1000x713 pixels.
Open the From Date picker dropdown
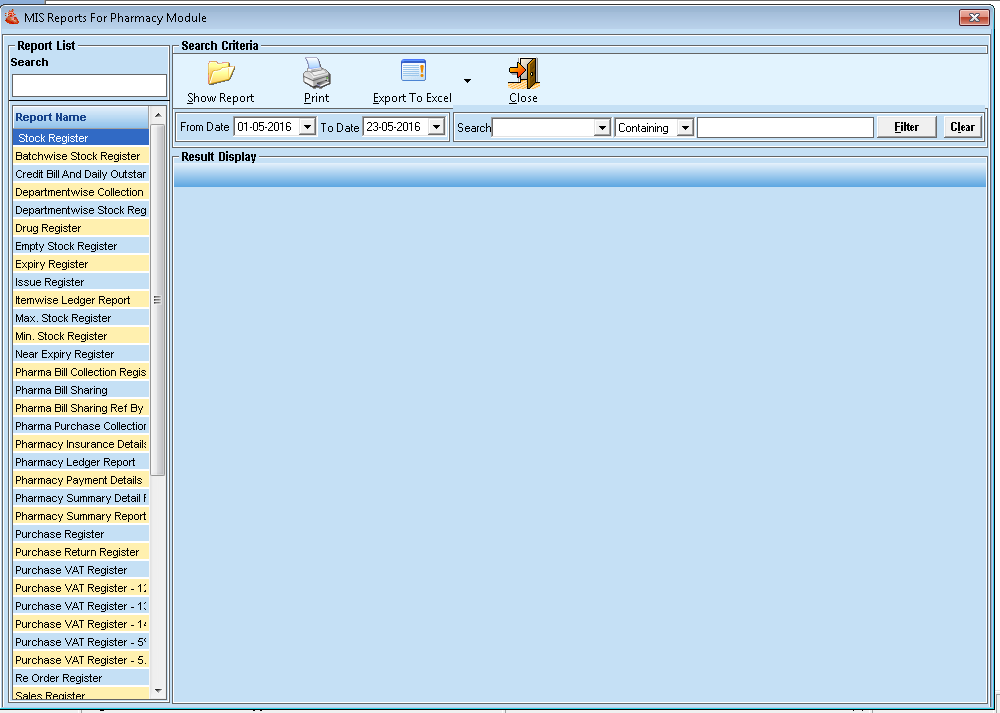point(307,127)
